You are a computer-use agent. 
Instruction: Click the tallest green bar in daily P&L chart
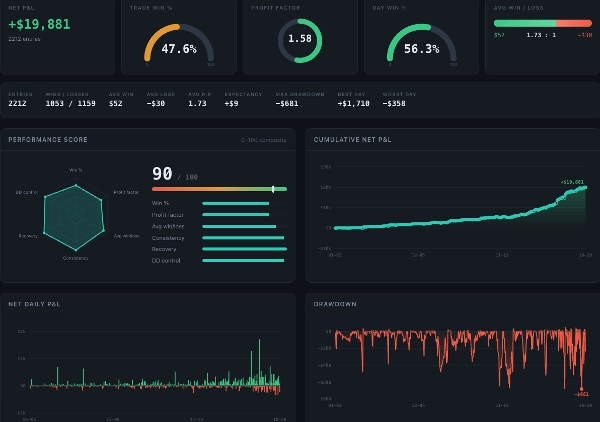[259, 362]
